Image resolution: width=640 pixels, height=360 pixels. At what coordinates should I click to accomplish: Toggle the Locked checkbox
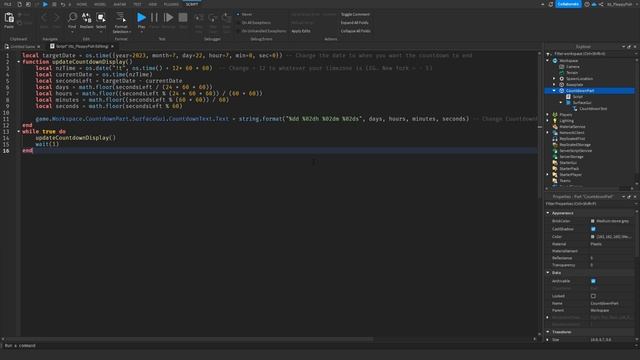pos(593,296)
